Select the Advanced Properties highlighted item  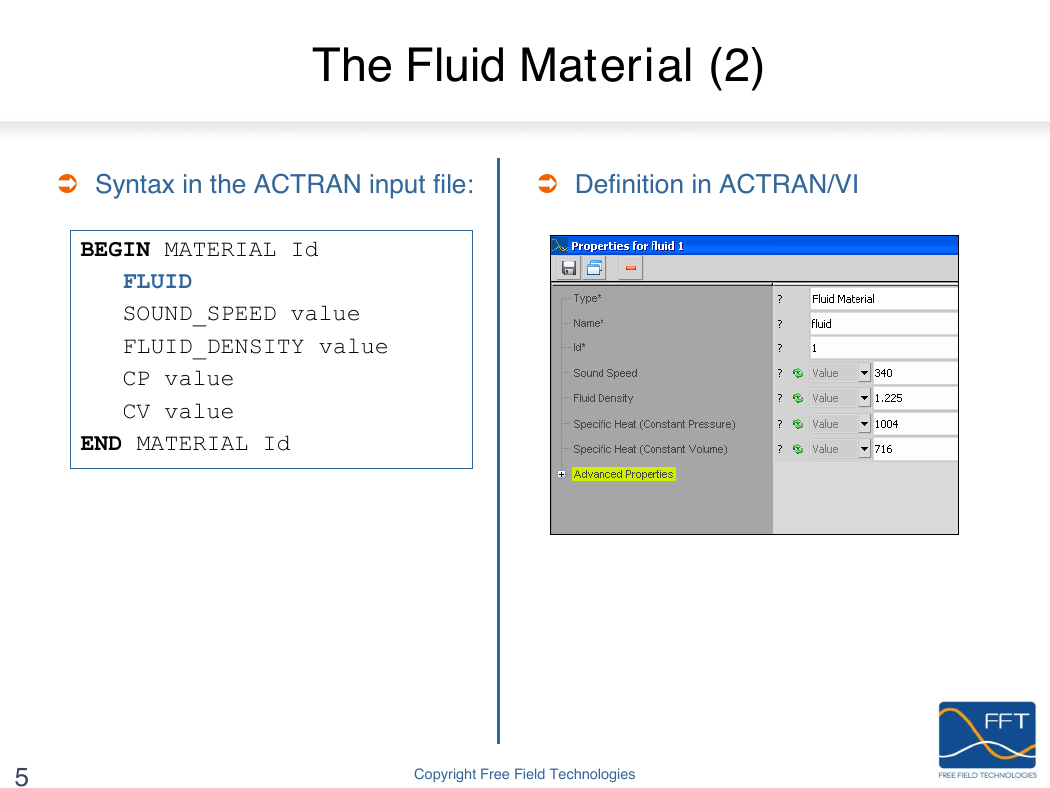coord(623,474)
